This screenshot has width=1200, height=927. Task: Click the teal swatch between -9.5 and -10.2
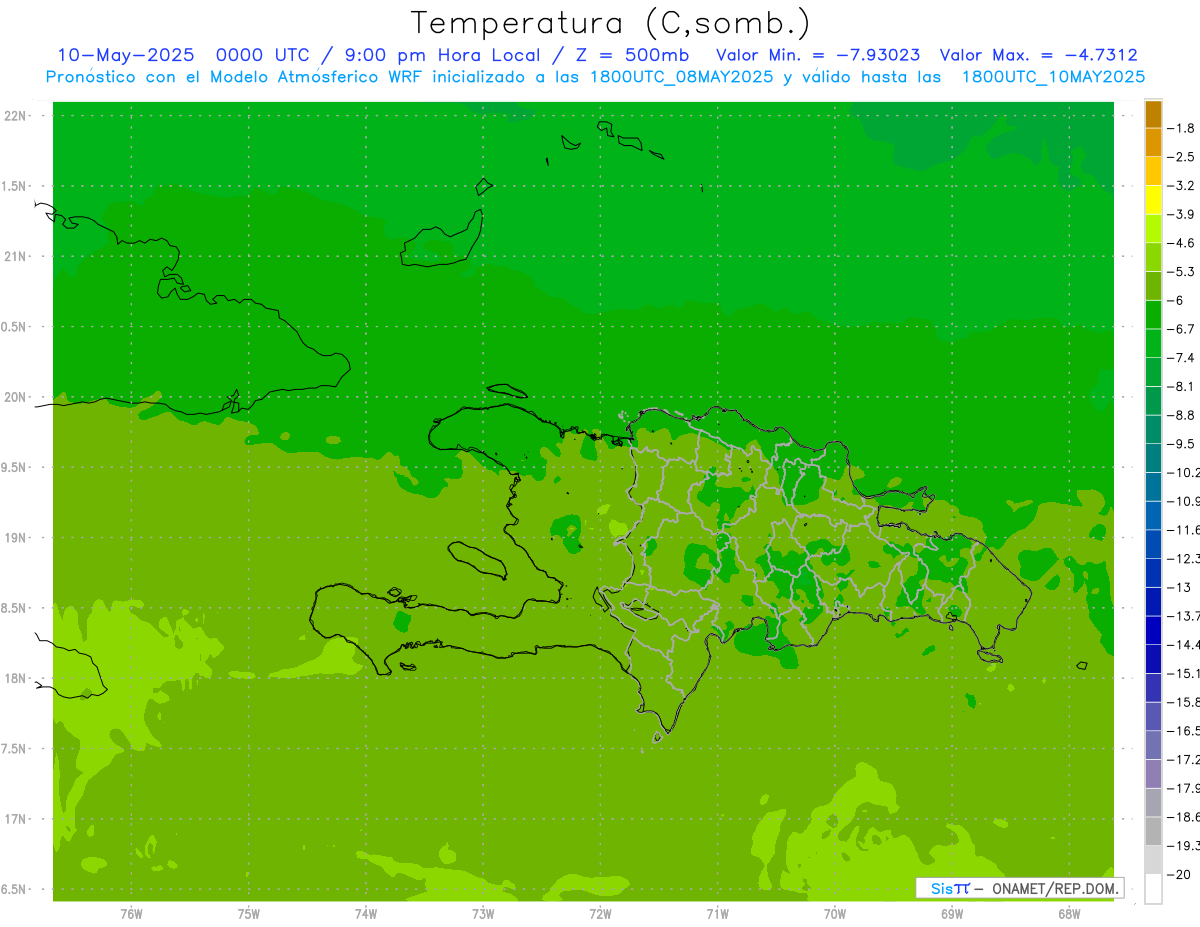pos(1153,458)
